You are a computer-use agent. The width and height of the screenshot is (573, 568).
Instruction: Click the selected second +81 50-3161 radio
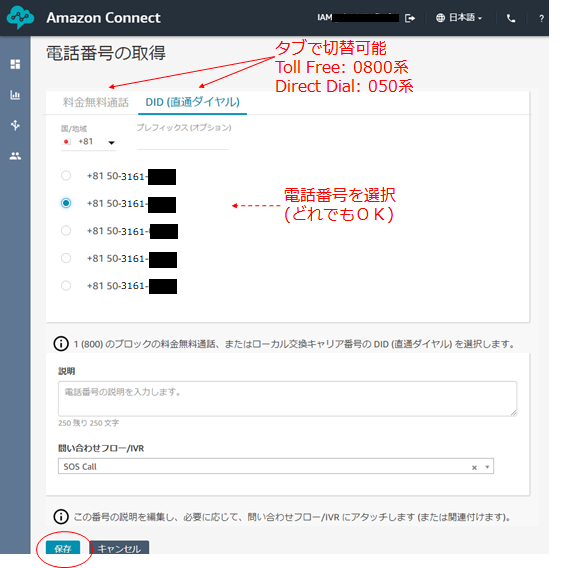tap(66, 203)
